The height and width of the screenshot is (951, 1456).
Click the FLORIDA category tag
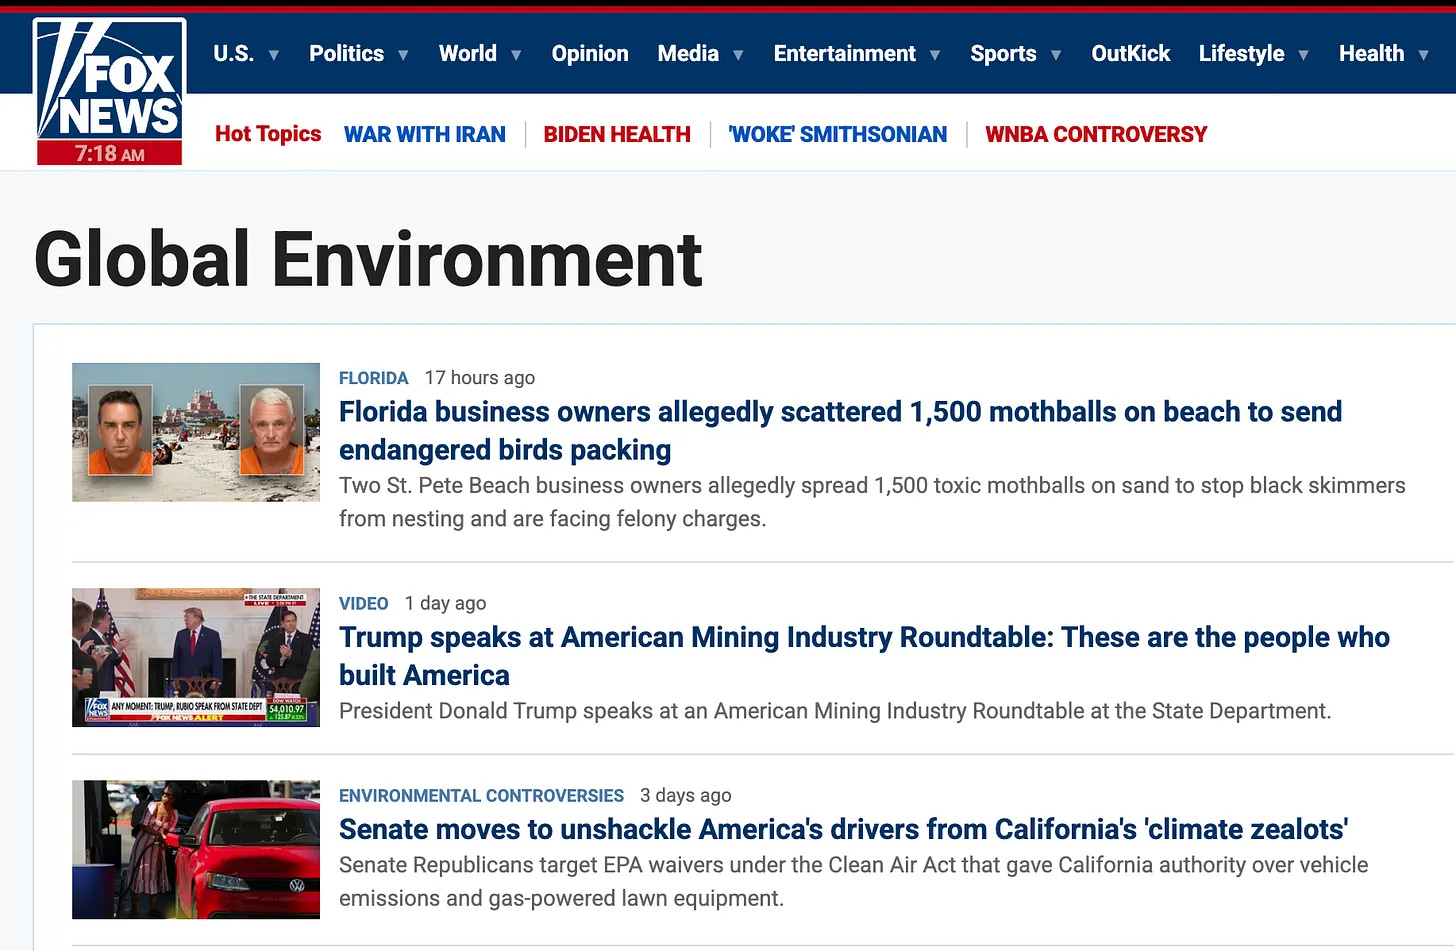coord(374,378)
